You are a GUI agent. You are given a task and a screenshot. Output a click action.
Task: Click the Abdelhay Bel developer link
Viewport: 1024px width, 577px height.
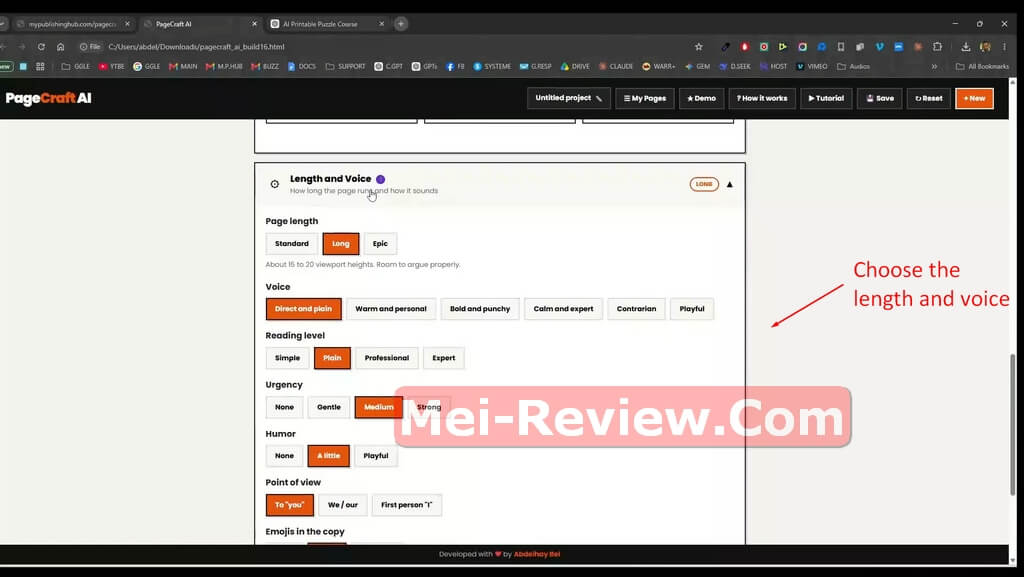coord(537,554)
